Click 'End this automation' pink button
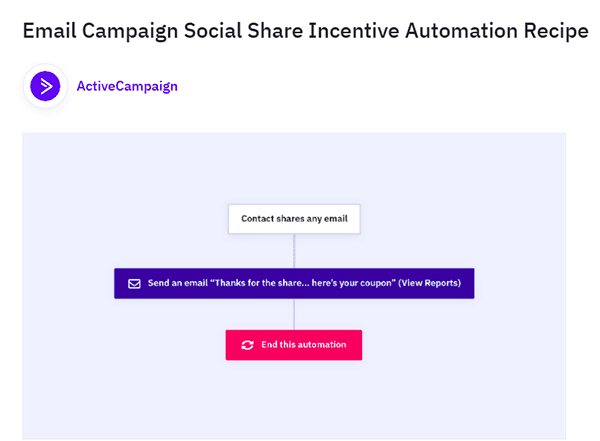 pyautogui.click(x=293, y=345)
